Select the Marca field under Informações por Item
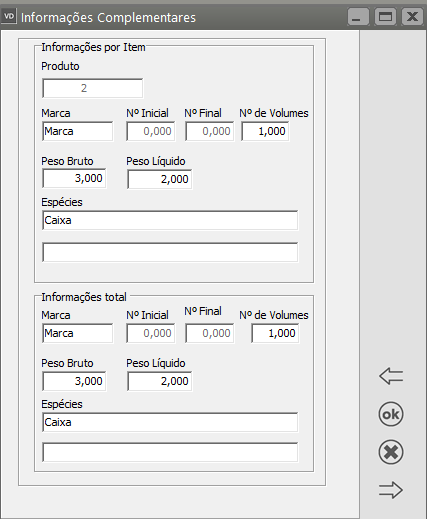Viewport: 427px width, 519px height. 77,131
